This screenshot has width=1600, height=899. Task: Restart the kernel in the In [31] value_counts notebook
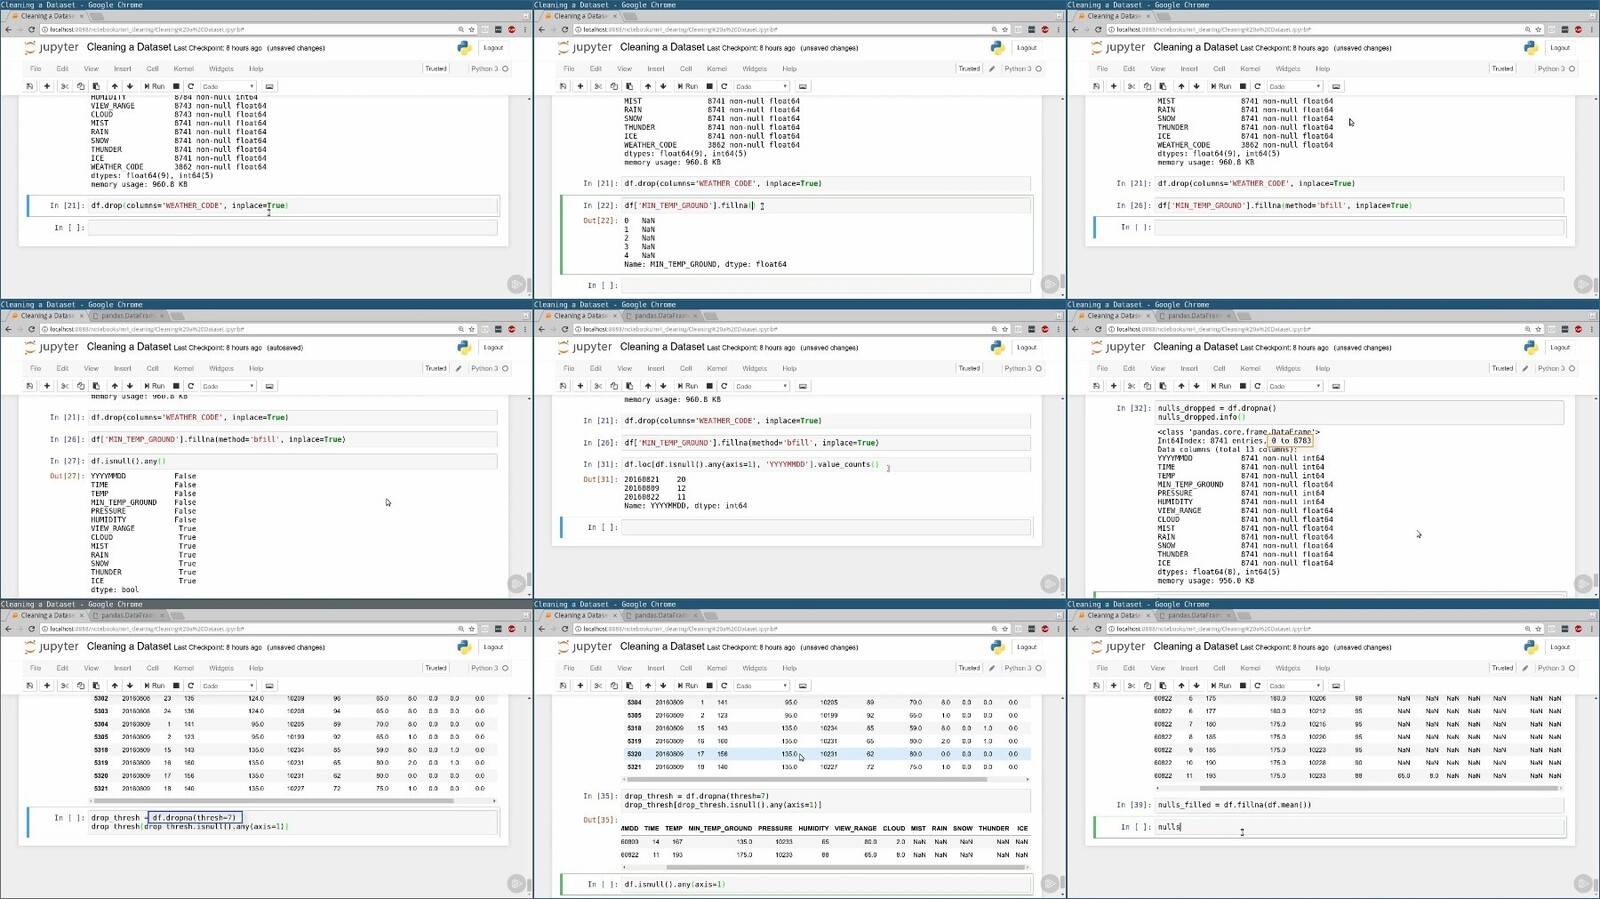pyautogui.click(x=723, y=386)
